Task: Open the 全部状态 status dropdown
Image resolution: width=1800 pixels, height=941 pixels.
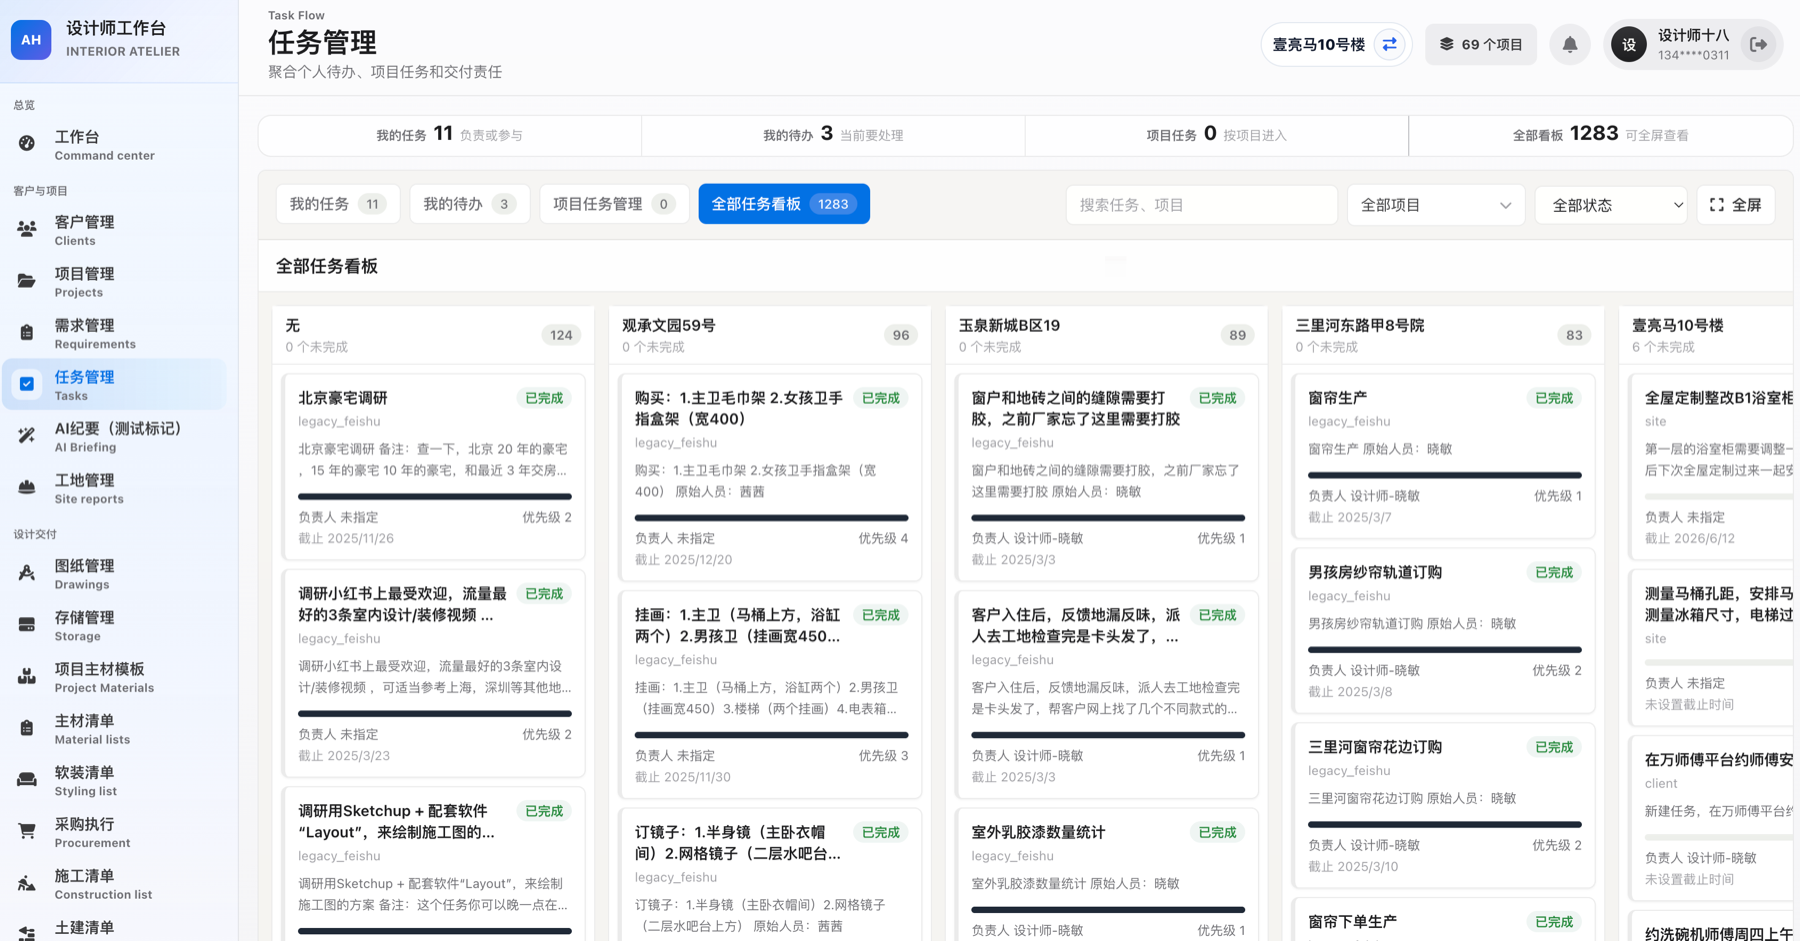Action: (1611, 205)
